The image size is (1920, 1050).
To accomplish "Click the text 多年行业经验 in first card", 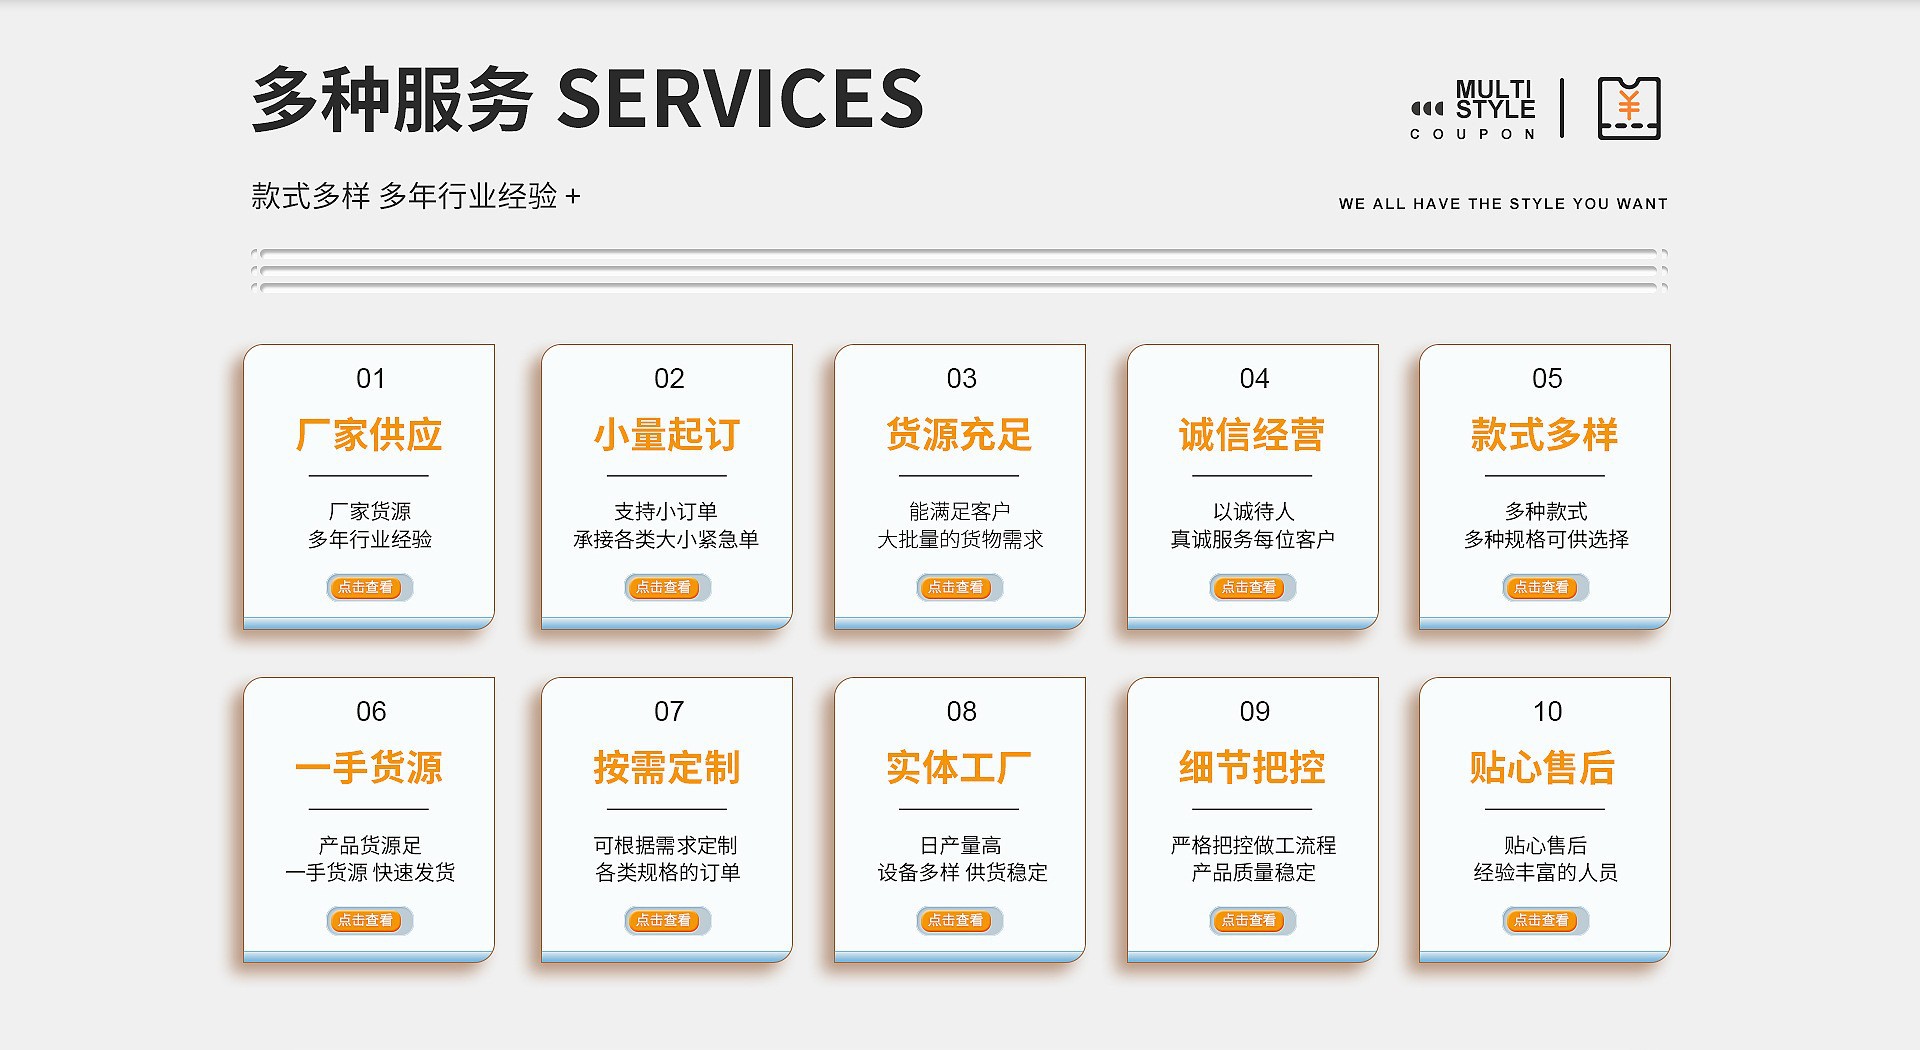I will [x=370, y=540].
